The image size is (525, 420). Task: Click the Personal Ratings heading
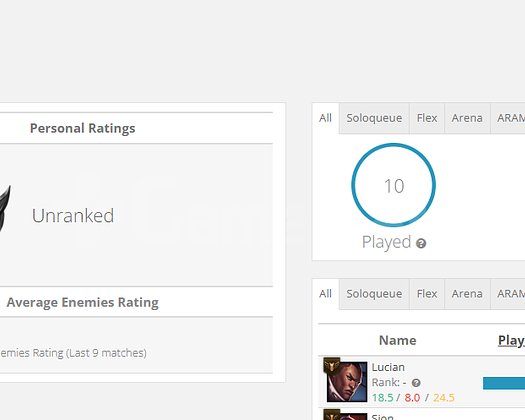(x=82, y=128)
